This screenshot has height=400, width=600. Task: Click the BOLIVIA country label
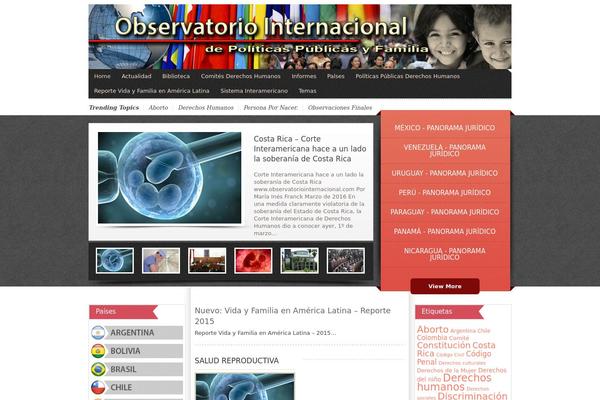click(125, 351)
